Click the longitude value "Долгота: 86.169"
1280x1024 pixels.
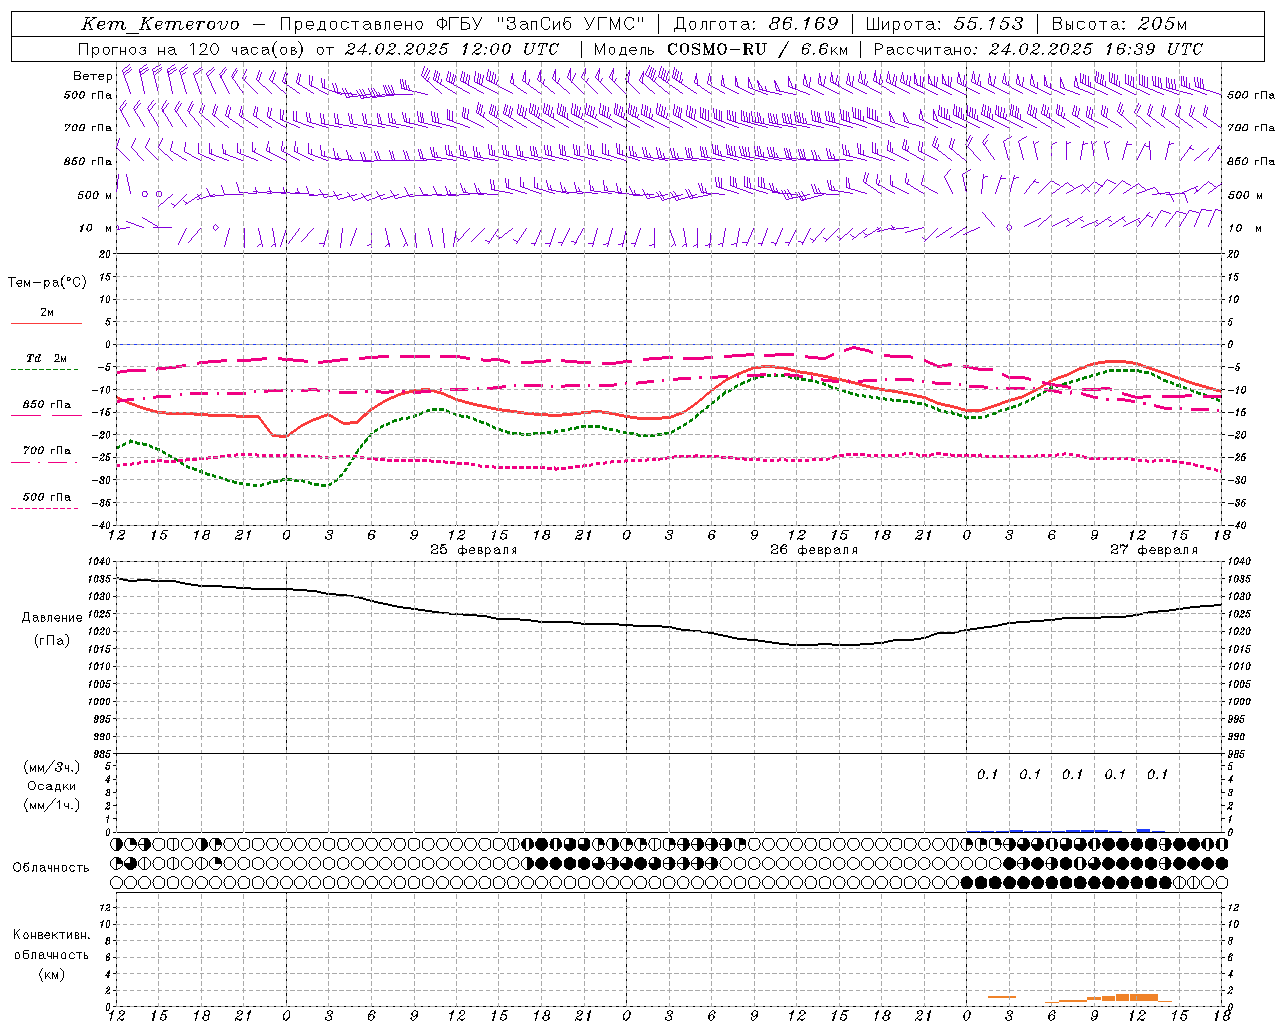pos(756,24)
